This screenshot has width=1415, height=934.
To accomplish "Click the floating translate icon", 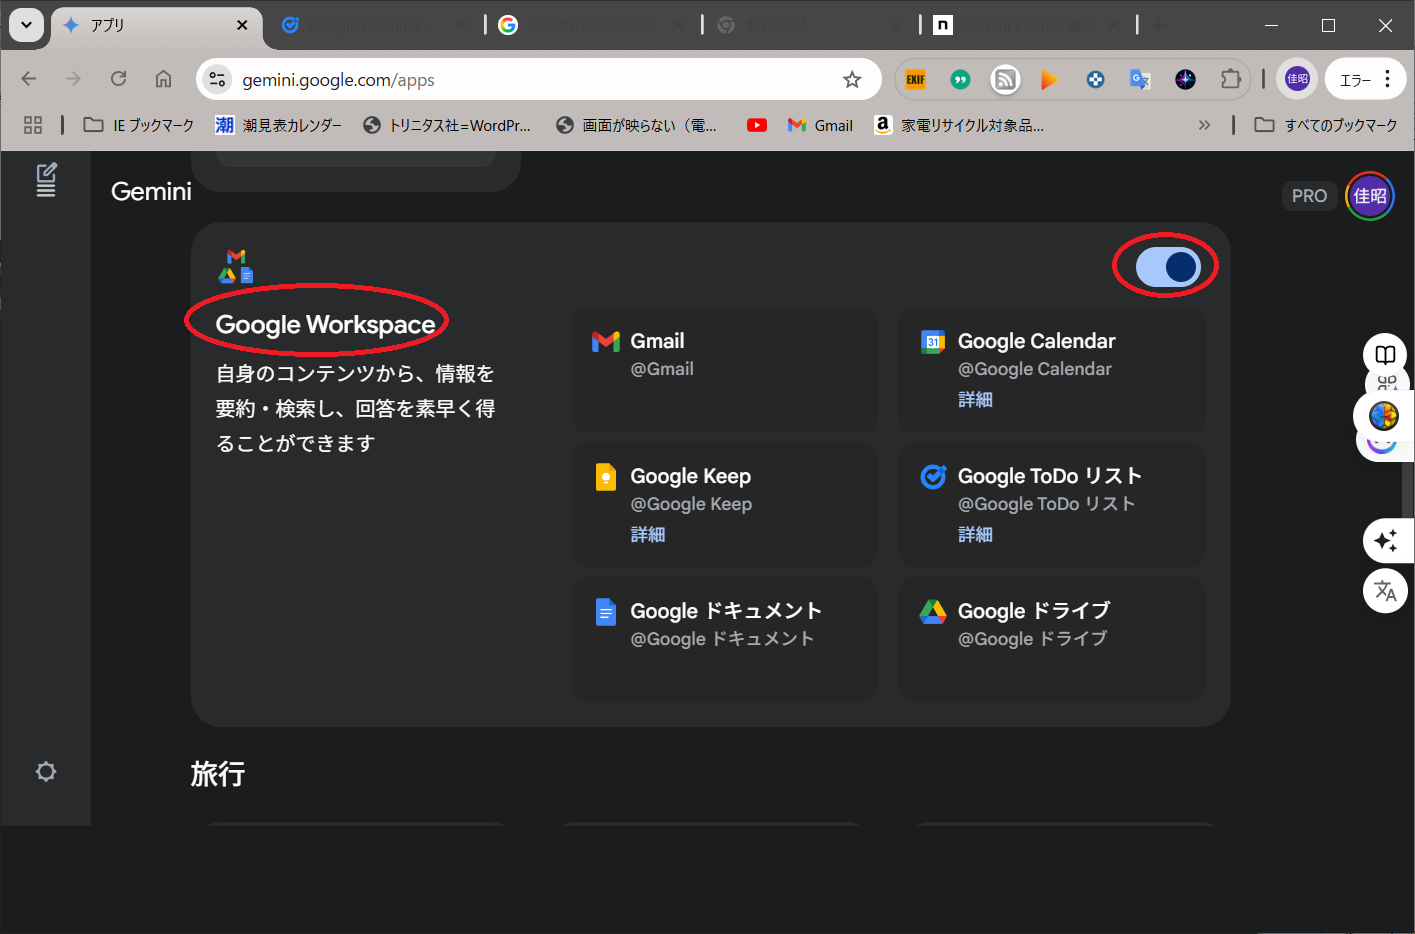I will pyautogui.click(x=1385, y=591).
